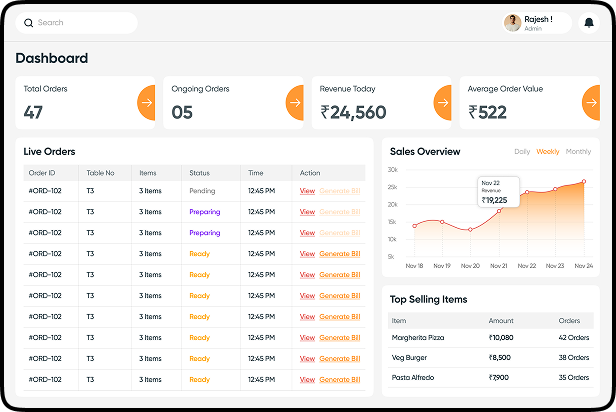This screenshot has width=616, height=412.
Task: Switch Sales Overview to Monthly
Action: point(578,152)
